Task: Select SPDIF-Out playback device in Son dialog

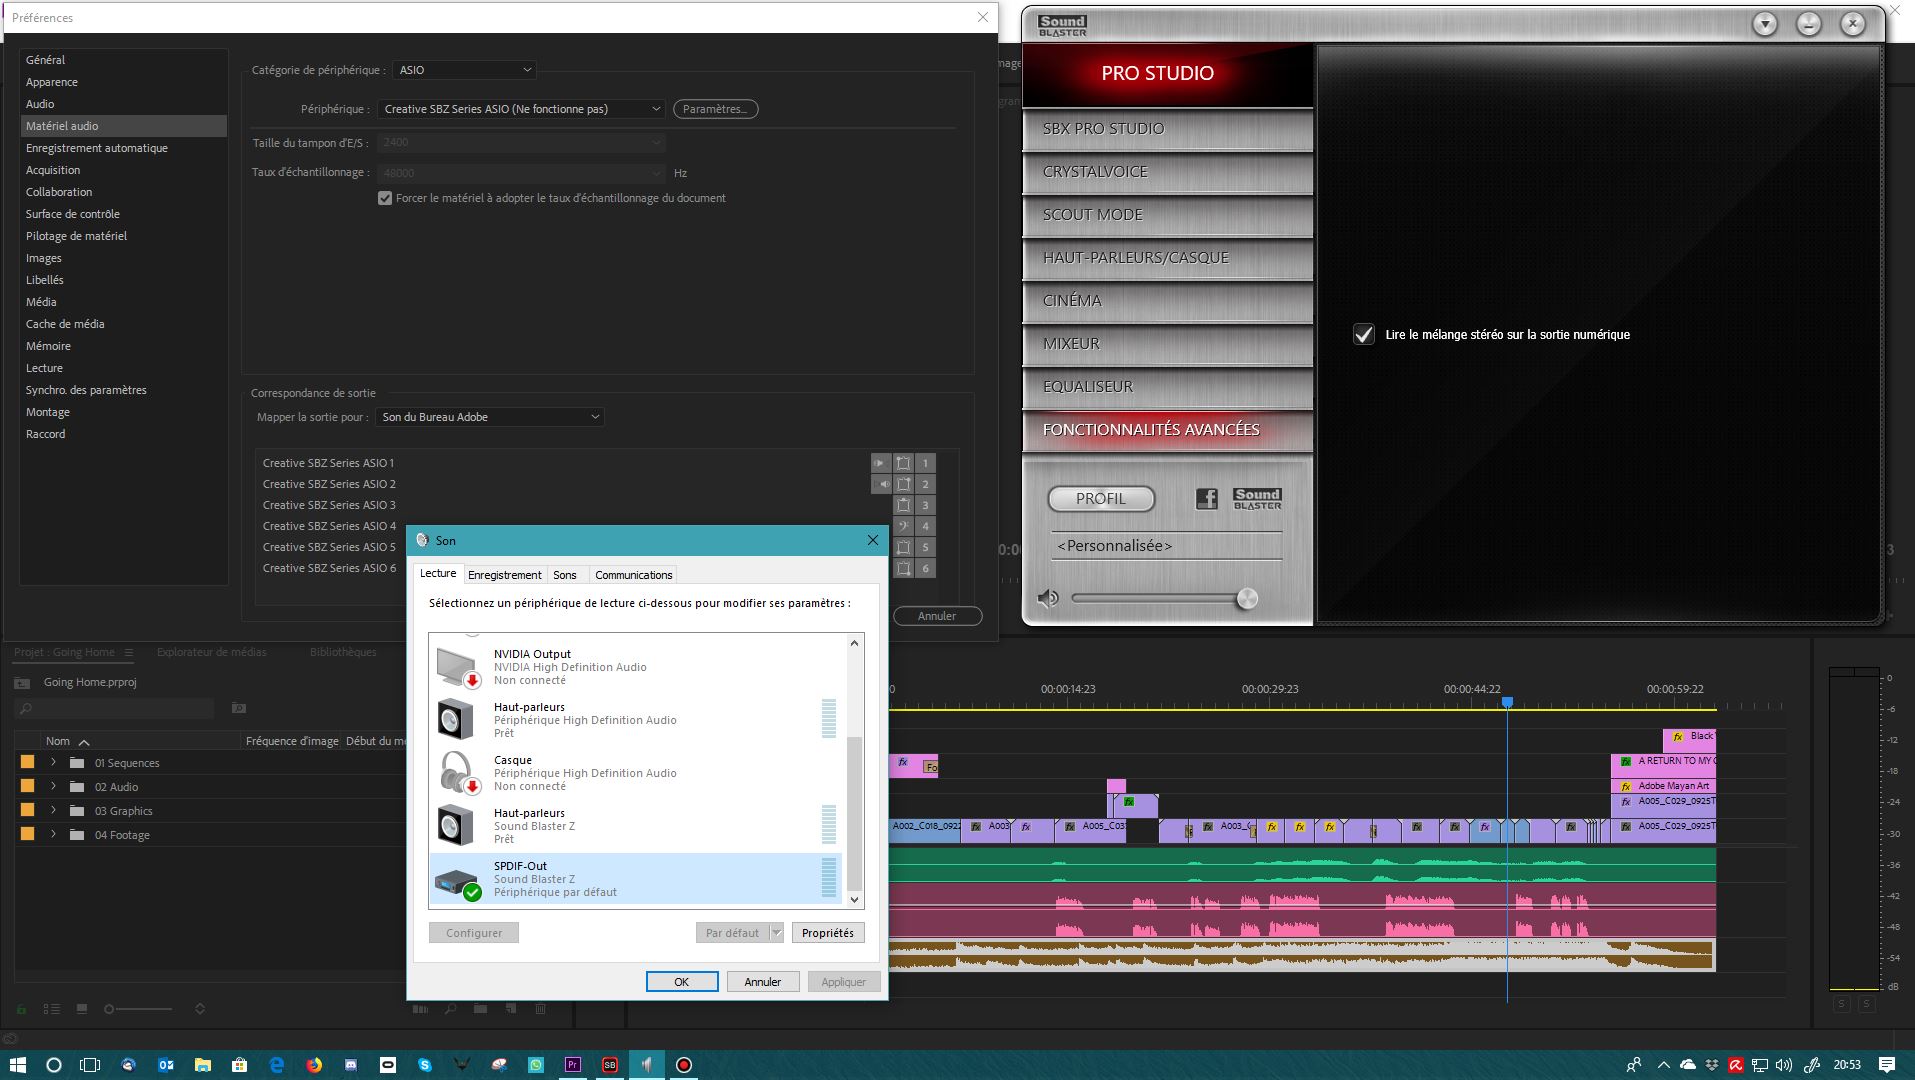Action: tap(636, 879)
